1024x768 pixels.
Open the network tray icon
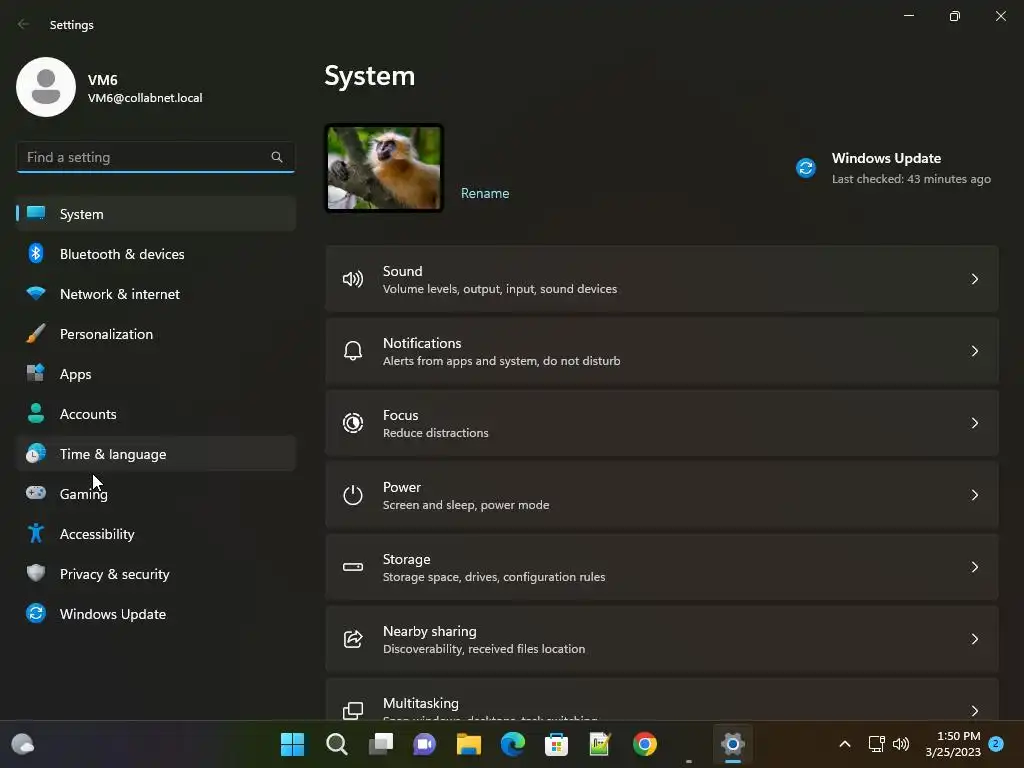(x=876, y=744)
